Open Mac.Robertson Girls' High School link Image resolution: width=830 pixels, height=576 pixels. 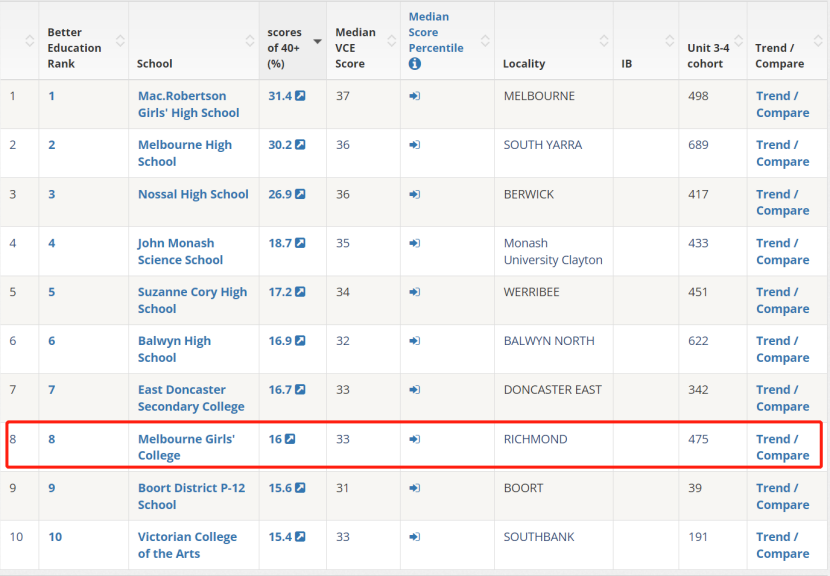point(188,104)
